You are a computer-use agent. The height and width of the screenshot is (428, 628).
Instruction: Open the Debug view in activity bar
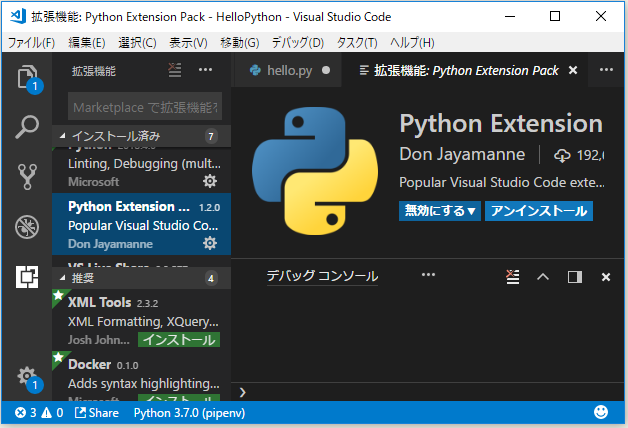tap(27, 227)
